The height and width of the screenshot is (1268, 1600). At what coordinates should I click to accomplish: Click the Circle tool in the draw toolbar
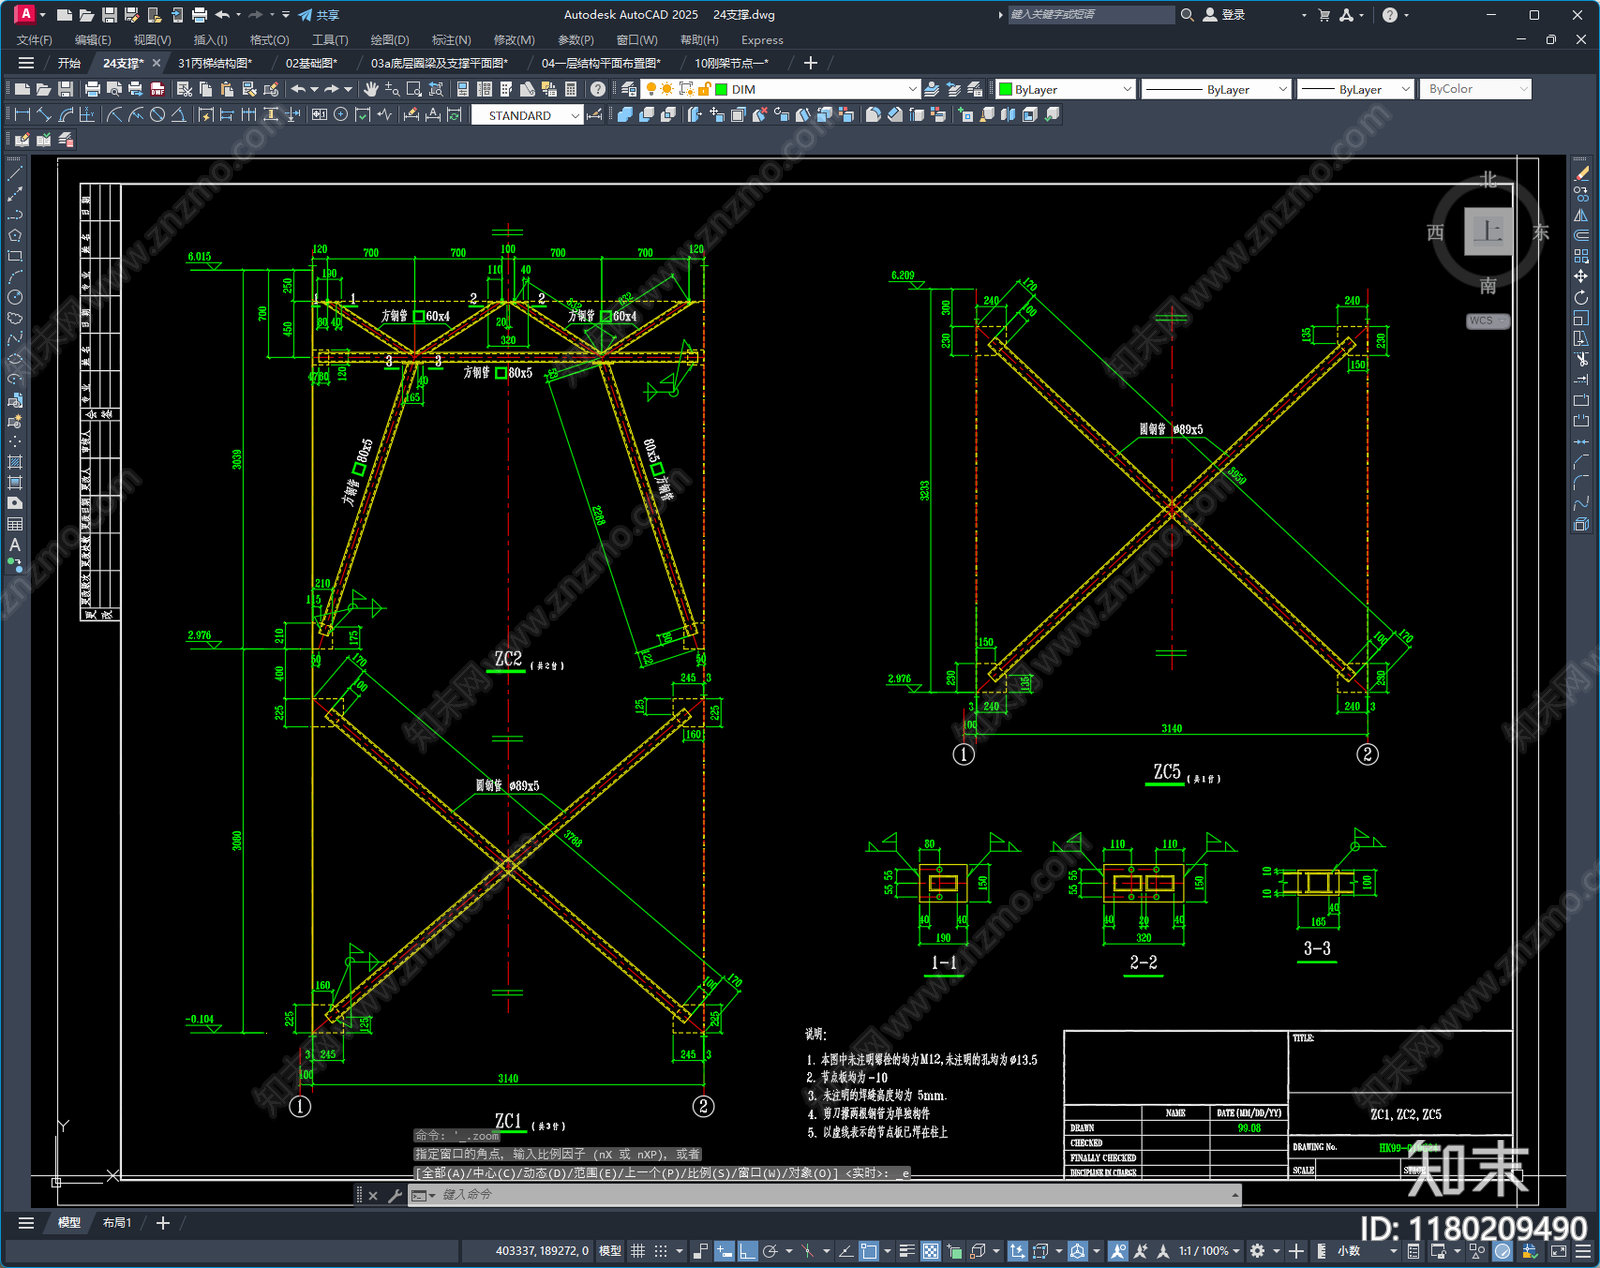click(15, 297)
